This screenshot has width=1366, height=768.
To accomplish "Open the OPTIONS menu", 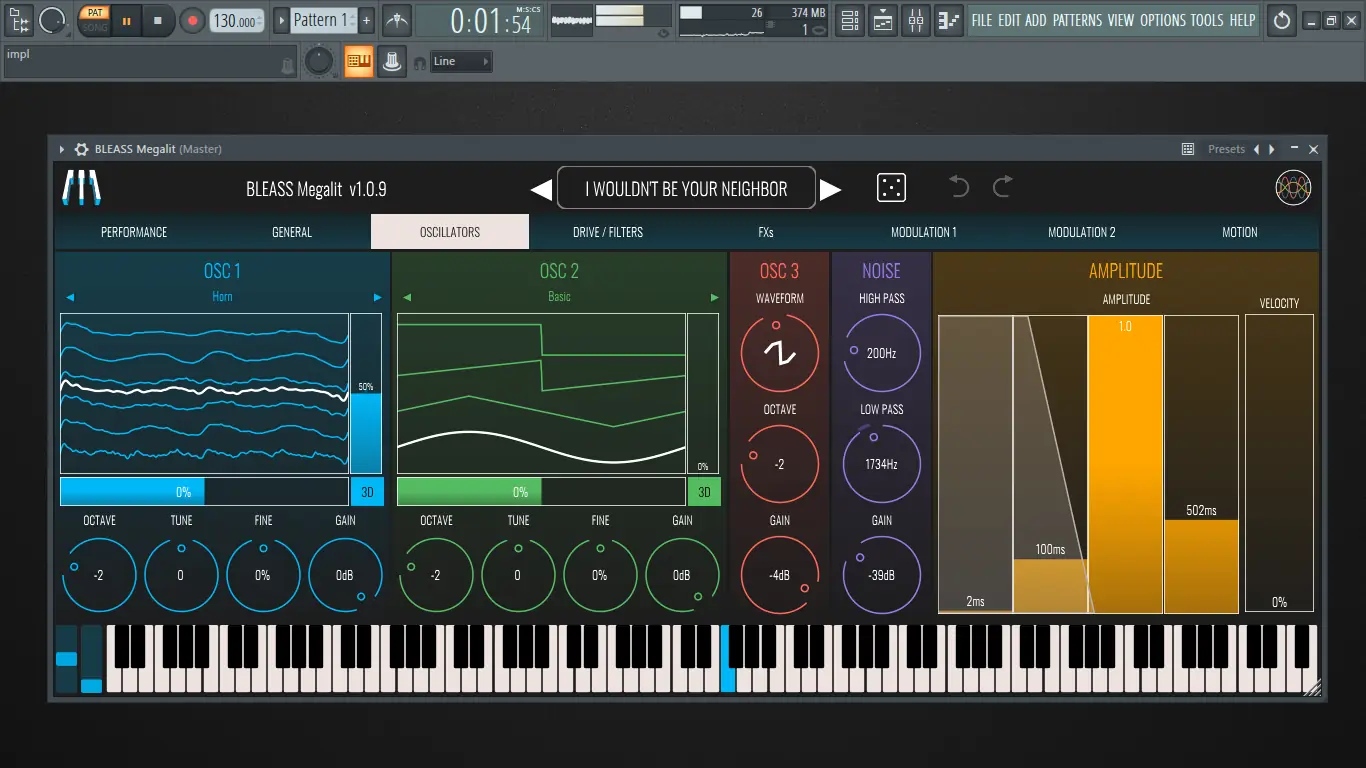I will click(1163, 20).
